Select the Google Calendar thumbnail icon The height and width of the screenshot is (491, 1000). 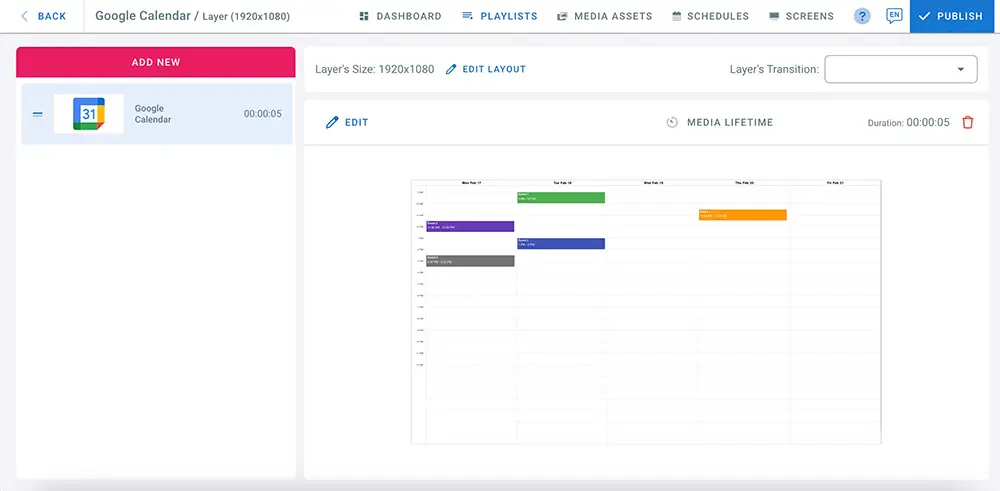pos(89,114)
